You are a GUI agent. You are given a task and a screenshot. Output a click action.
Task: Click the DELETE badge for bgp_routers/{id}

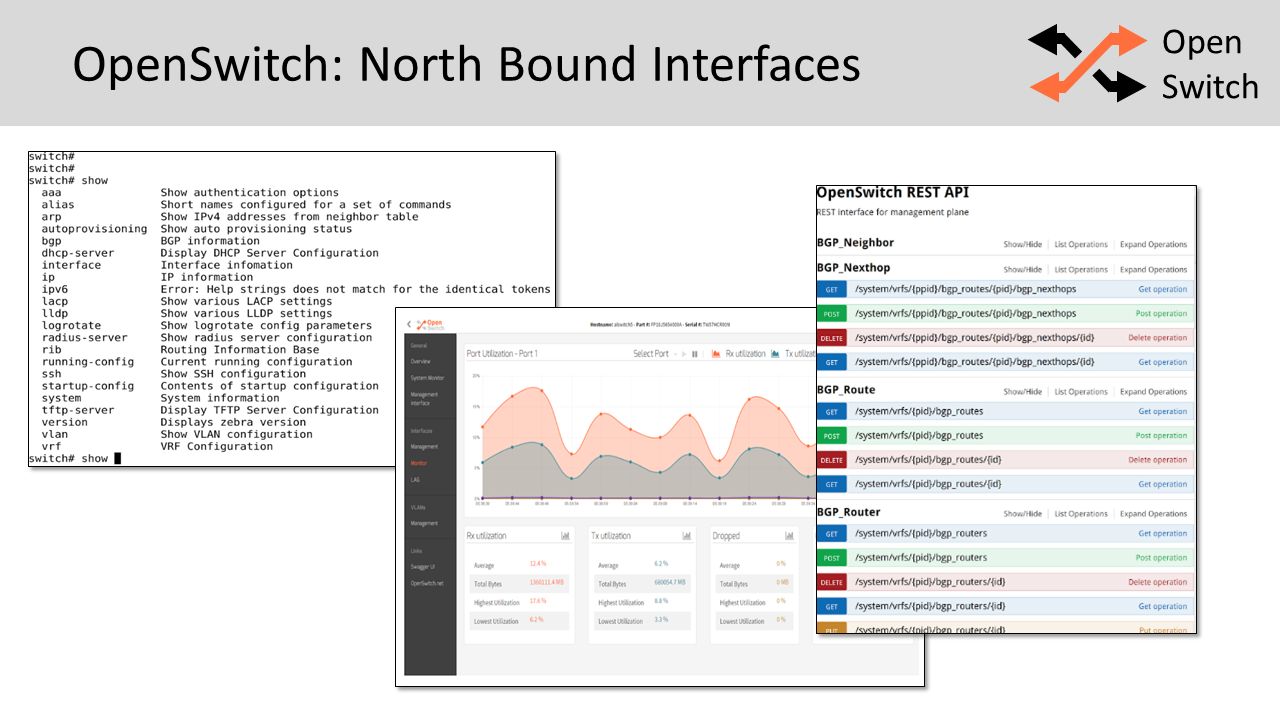[831, 582]
